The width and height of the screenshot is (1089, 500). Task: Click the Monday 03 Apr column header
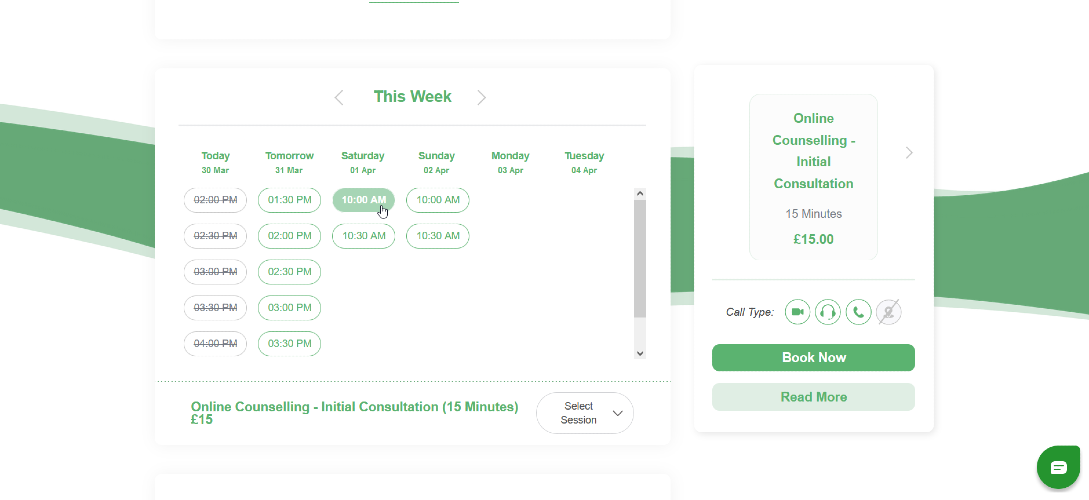(510, 162)
